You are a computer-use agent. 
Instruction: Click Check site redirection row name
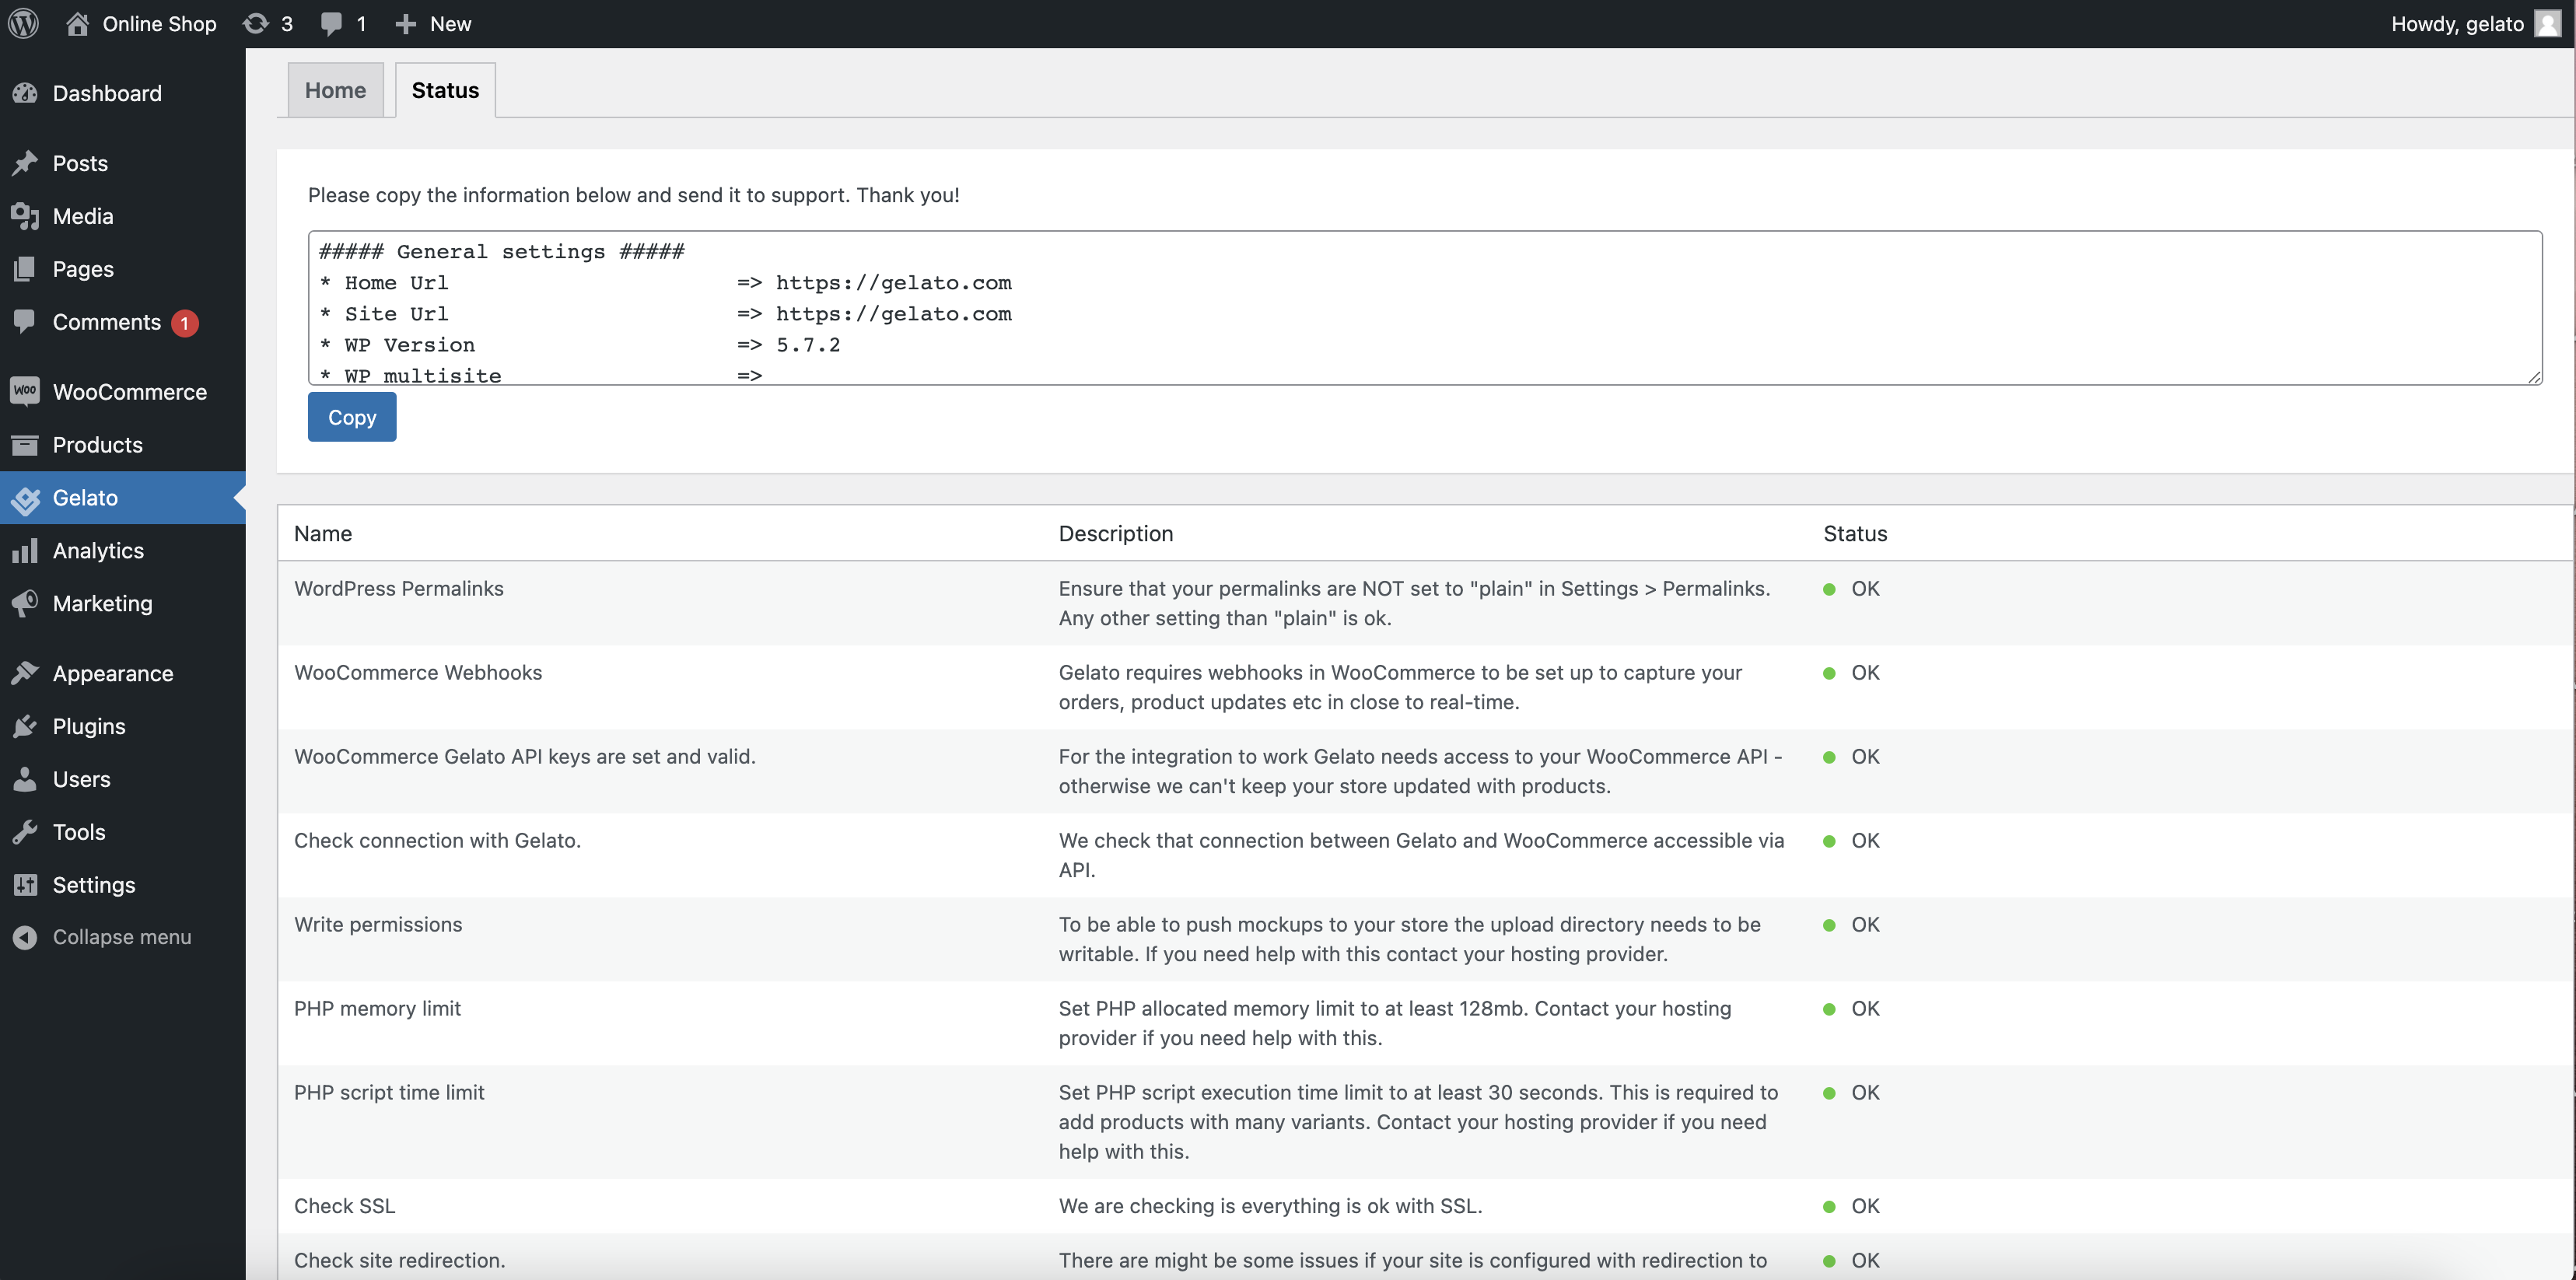[399, 1261]
